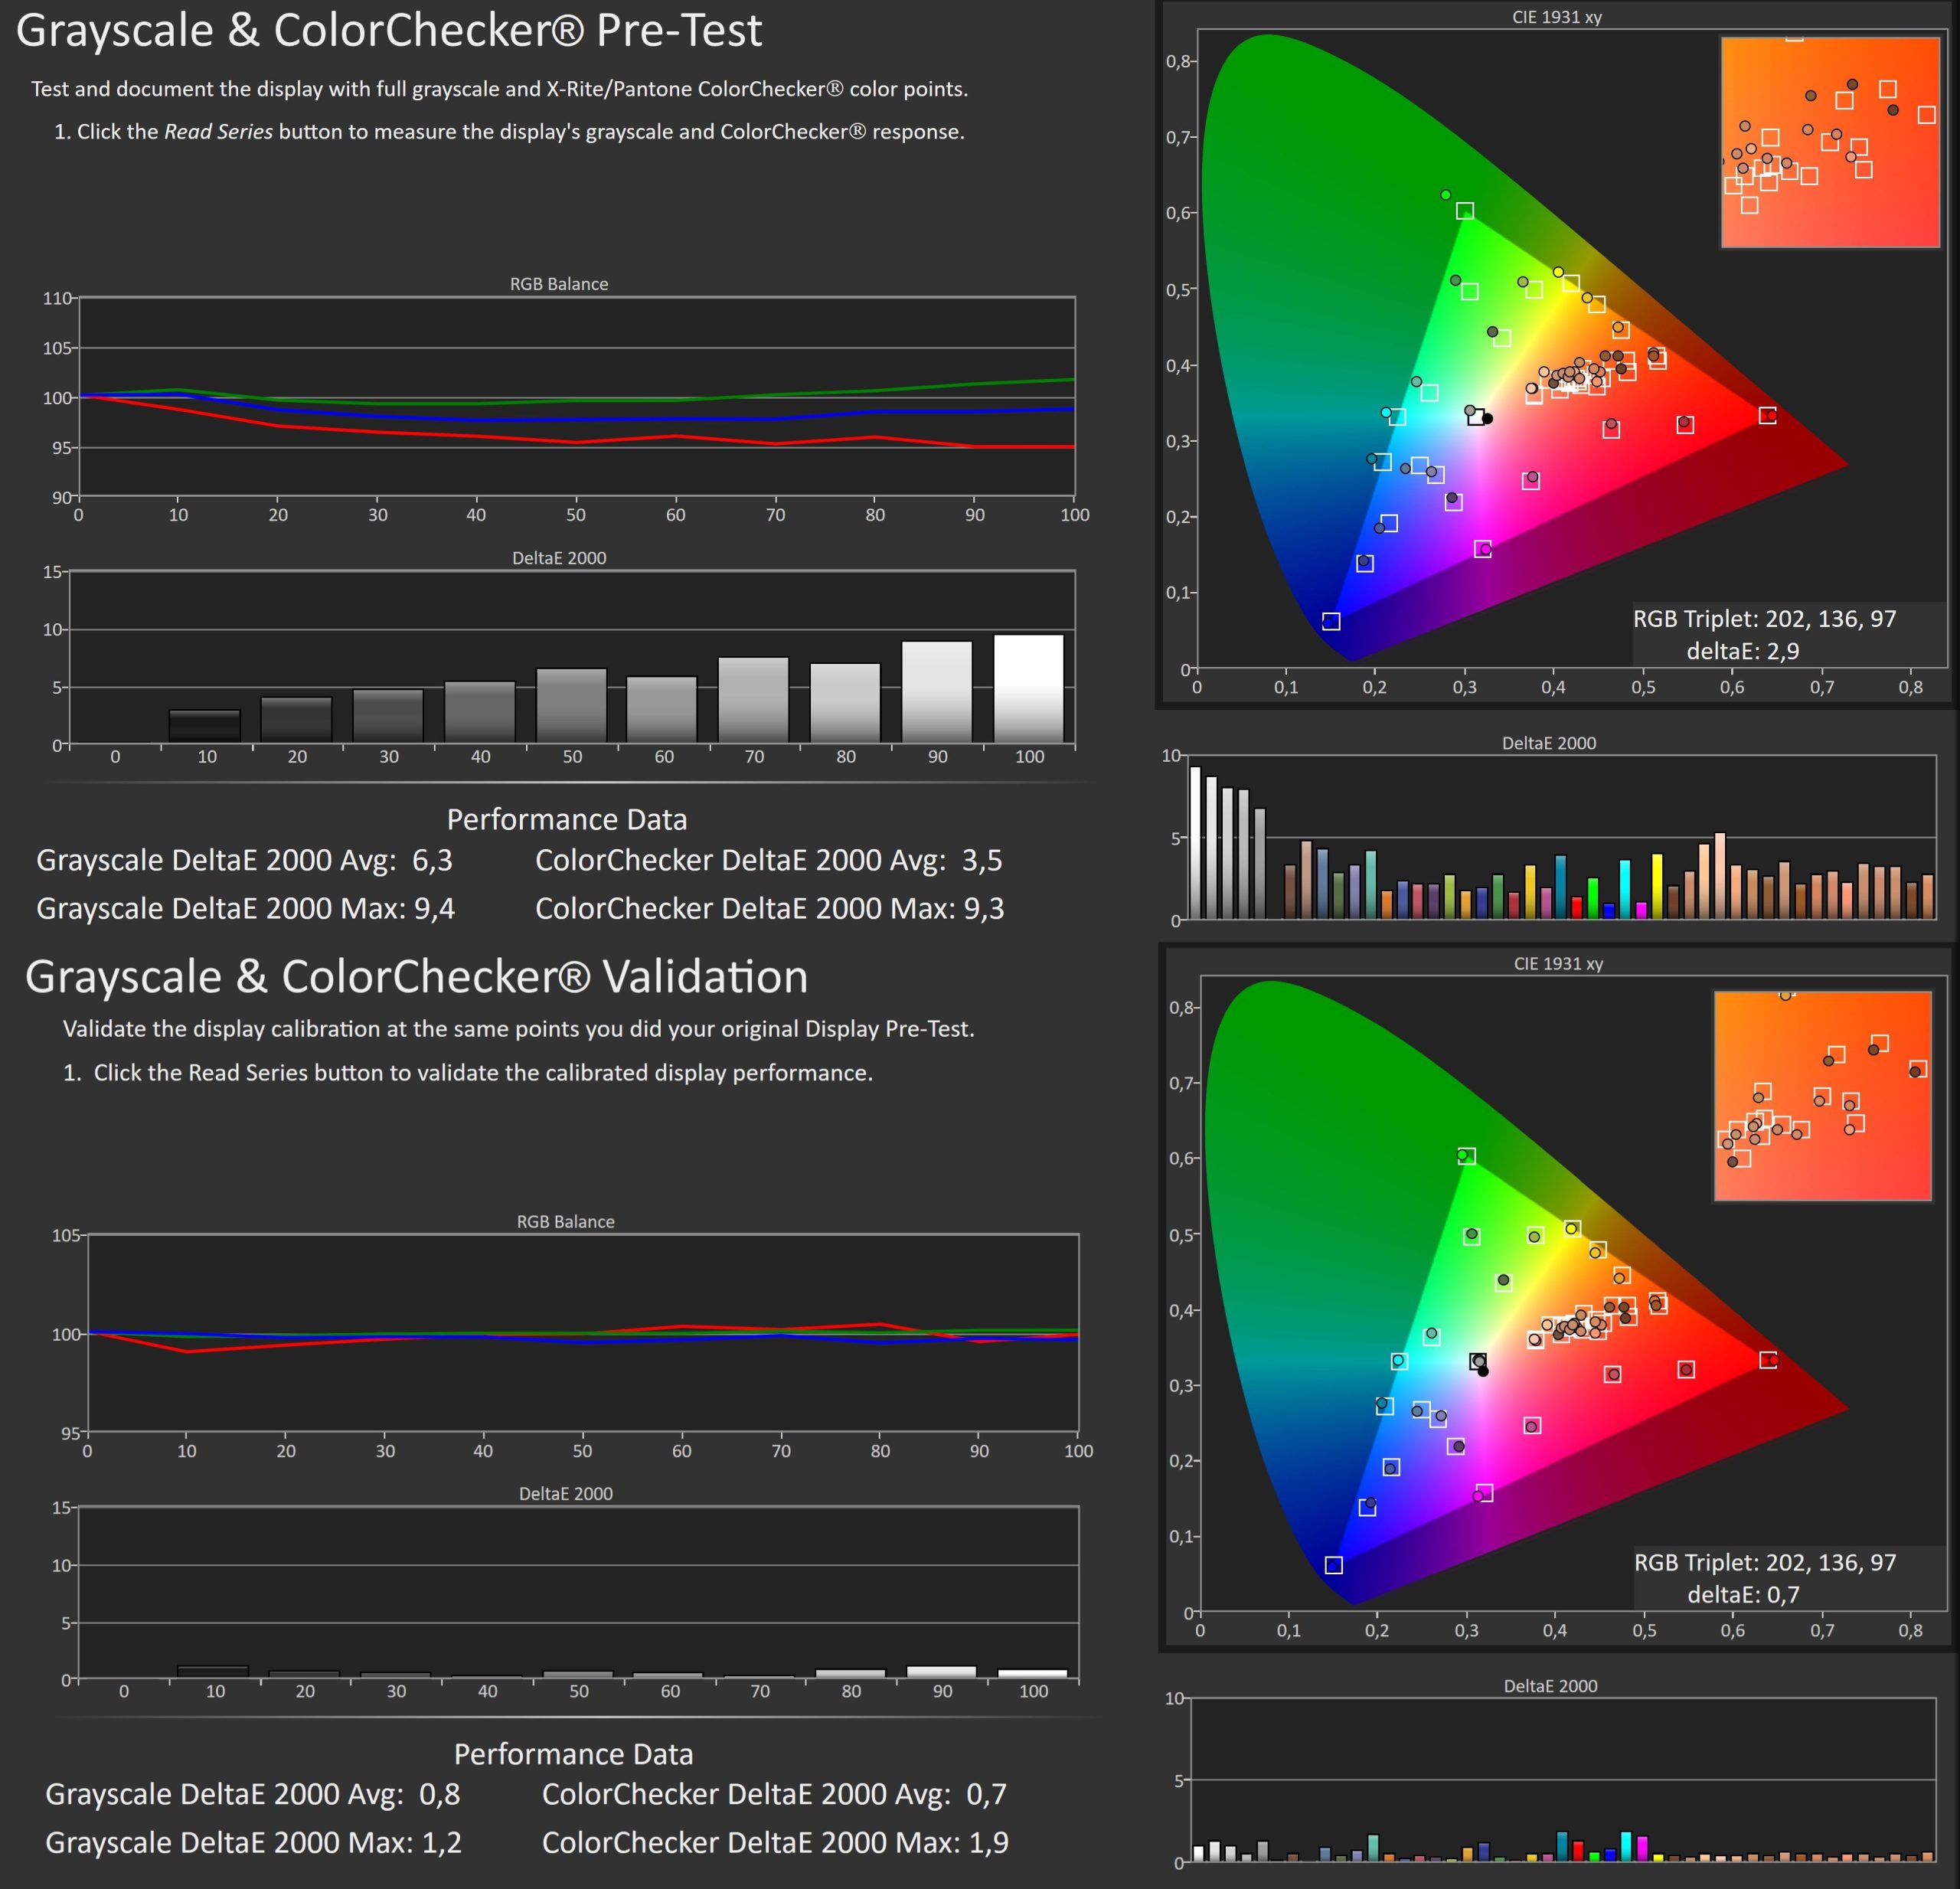1960x1889 pixels.
Task: Click the blue primary target square in Pre-Test CIE chart
Action: coord(1331,621)
